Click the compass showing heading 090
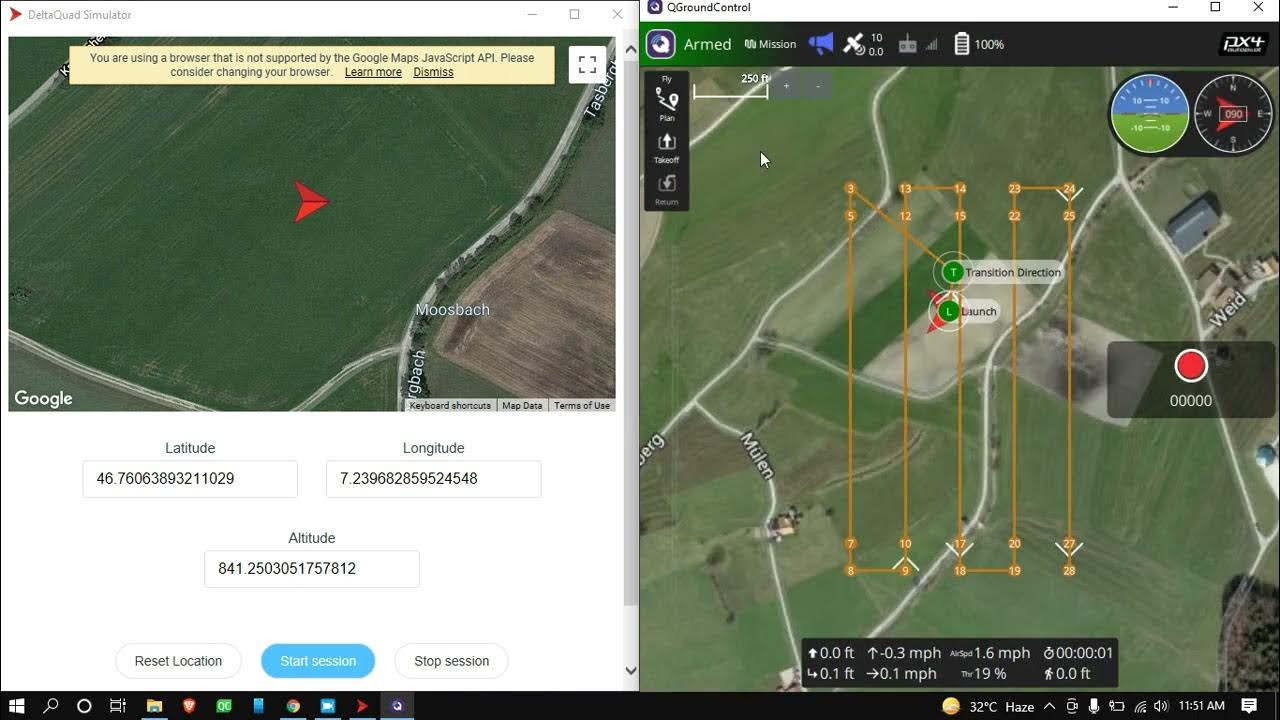 pos(1233,114)
